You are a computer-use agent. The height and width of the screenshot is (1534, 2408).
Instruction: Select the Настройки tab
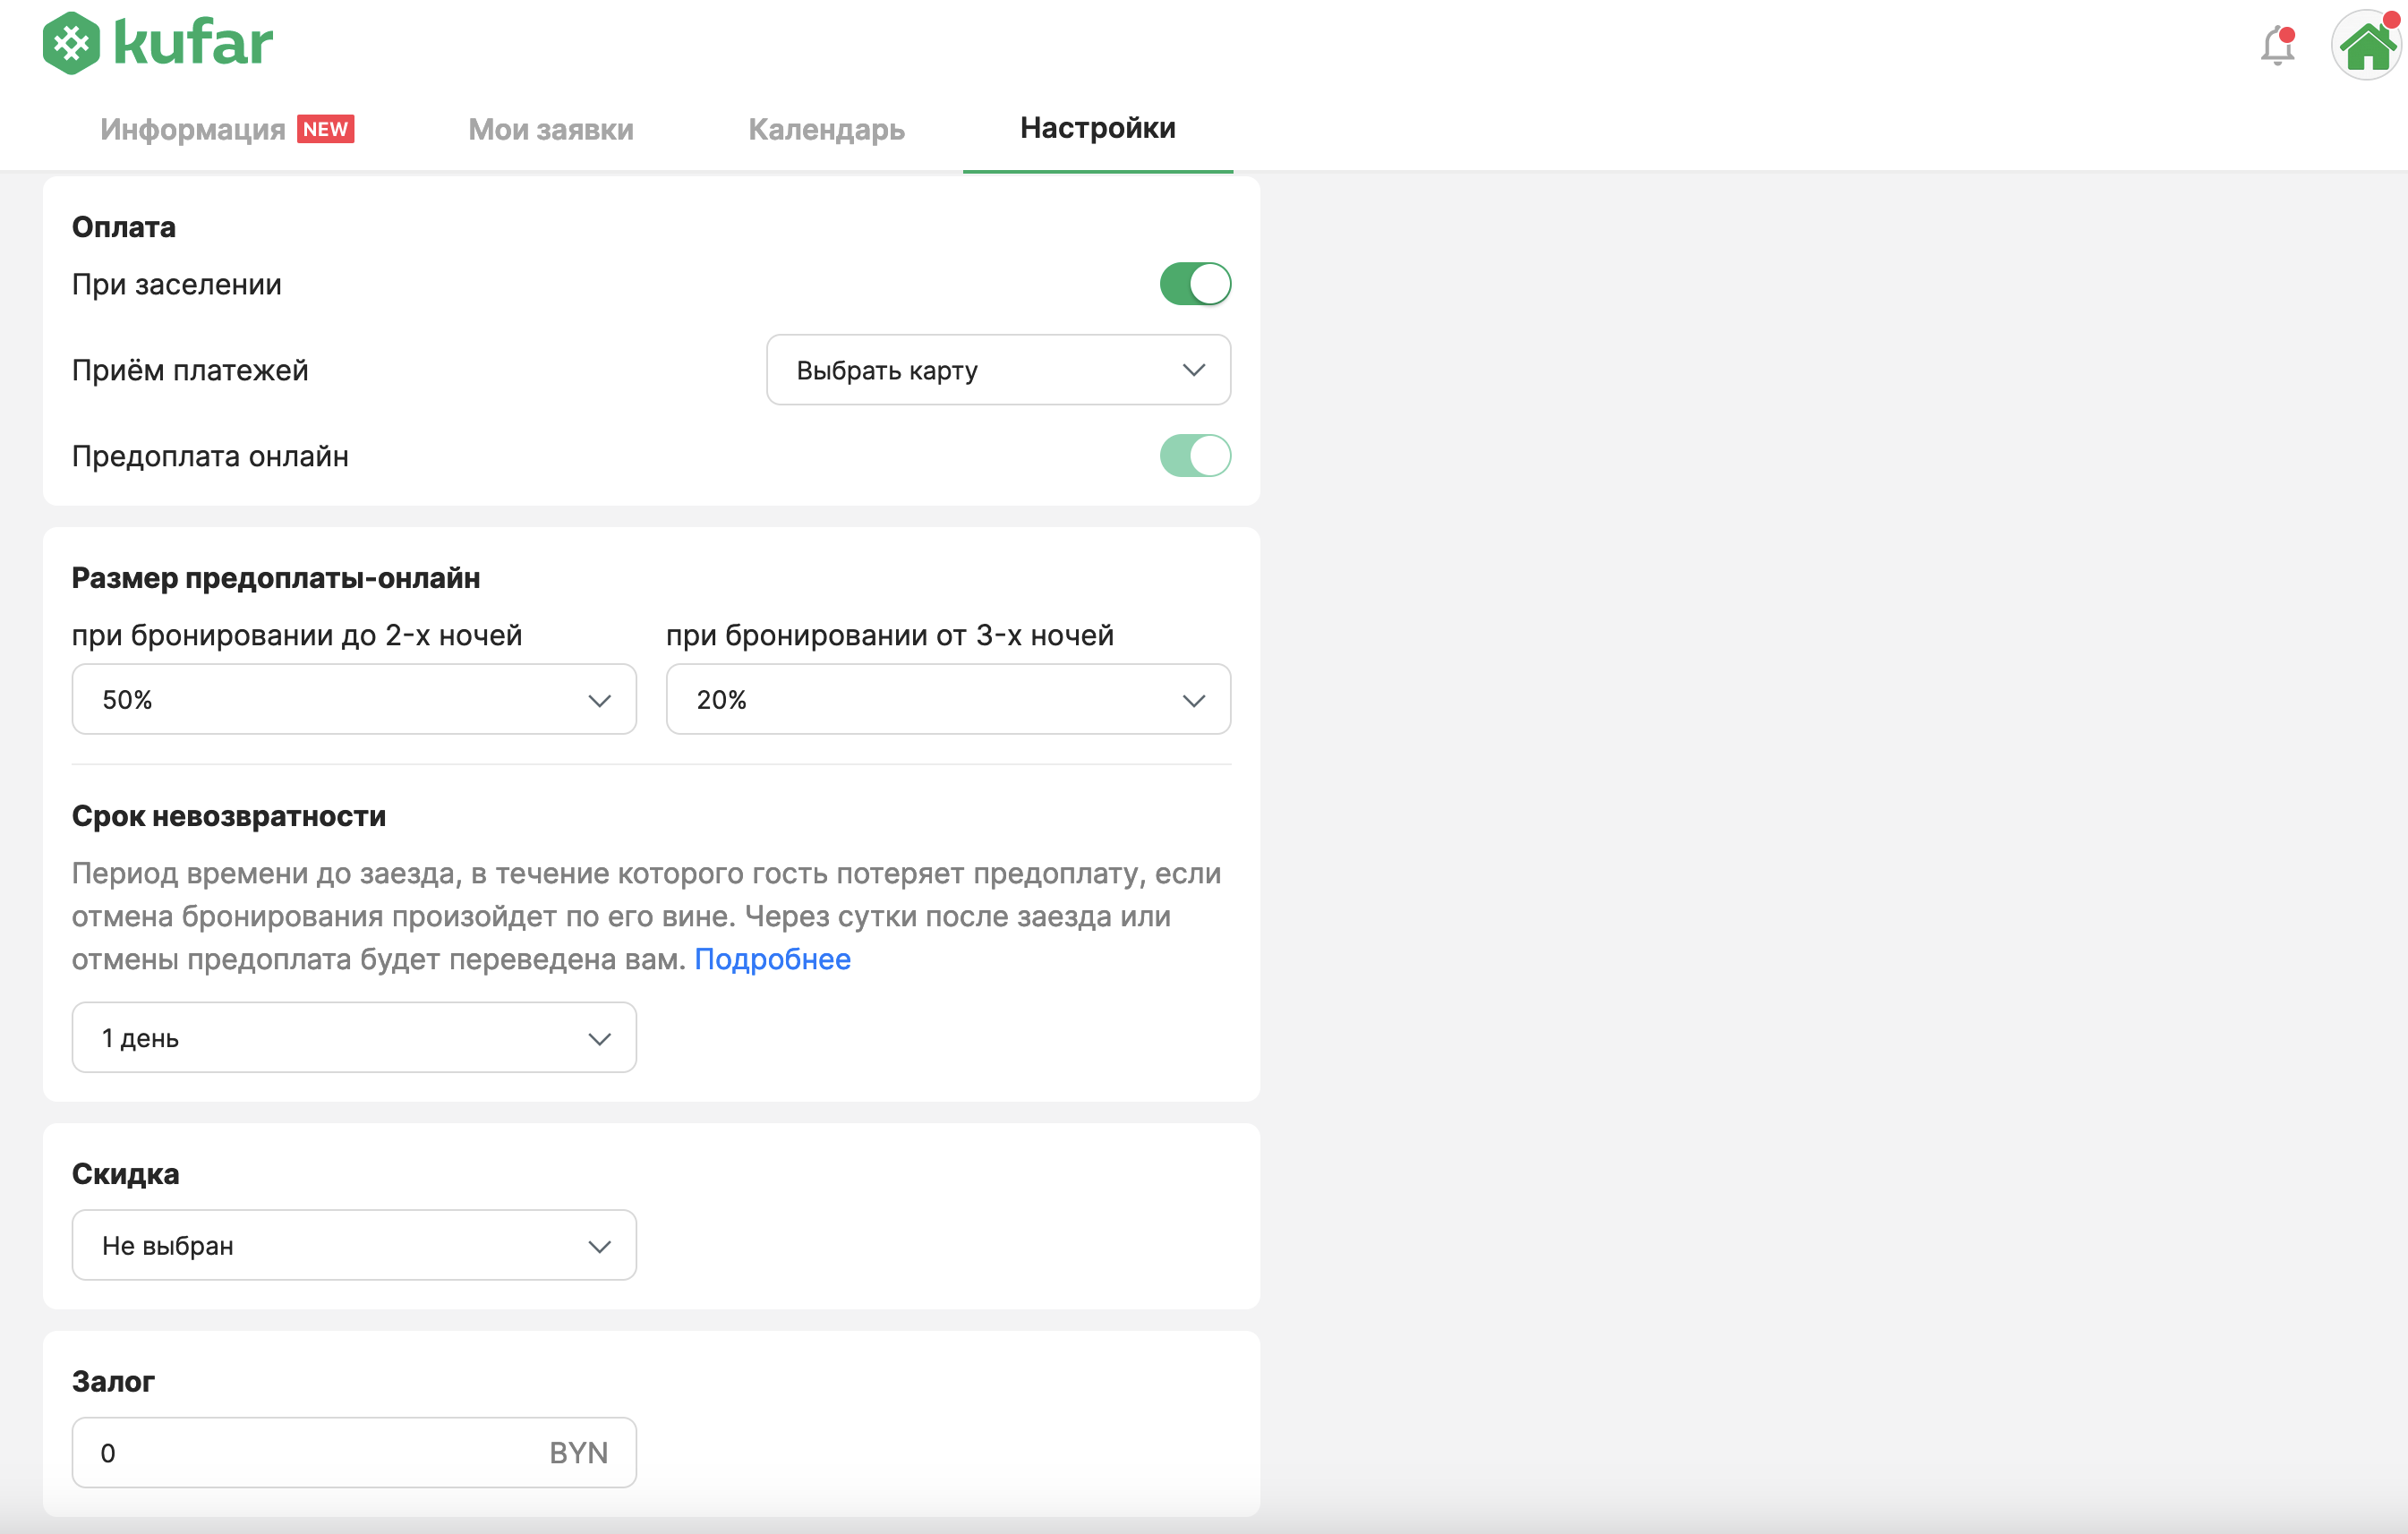[x=1098, y=128]
